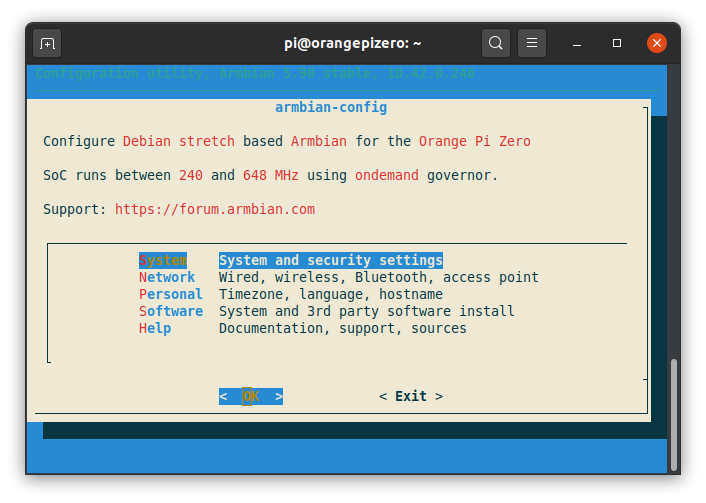
Task: Click 'Wired, wireless, Bluetooth, access point' text
Action: (x=379, y=277)
